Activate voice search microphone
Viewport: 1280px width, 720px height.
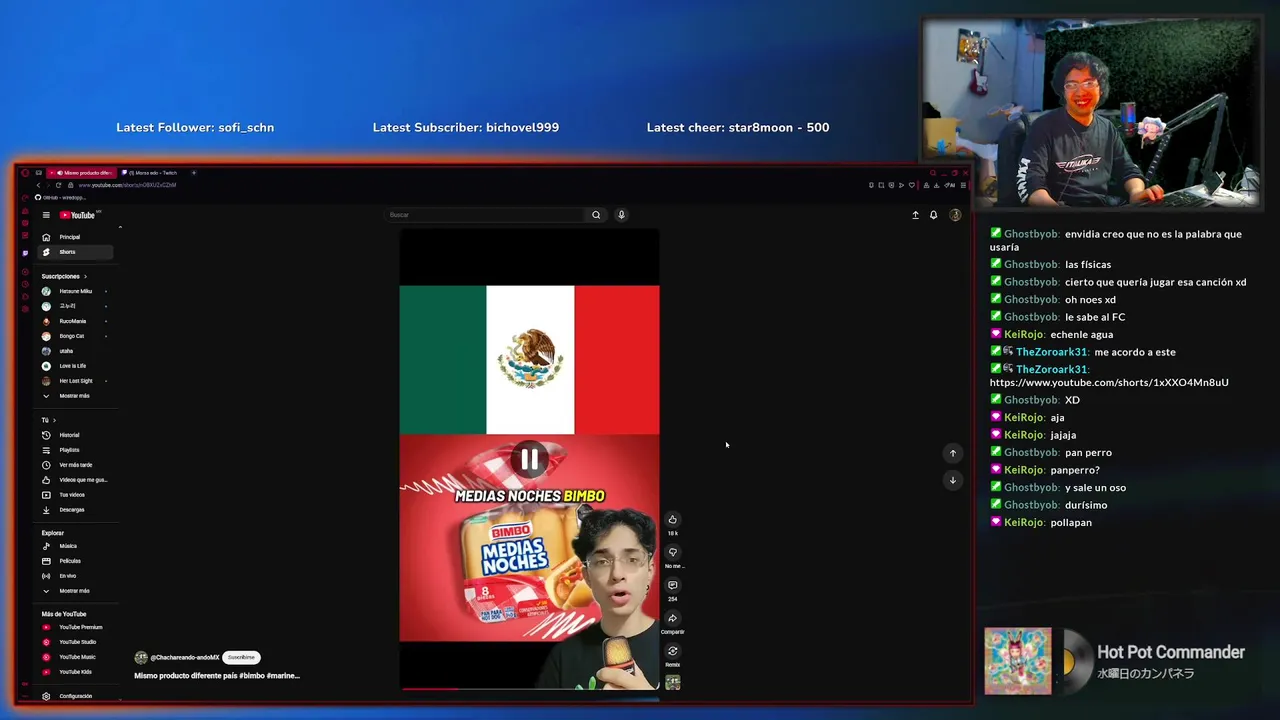tap(621, 215)
